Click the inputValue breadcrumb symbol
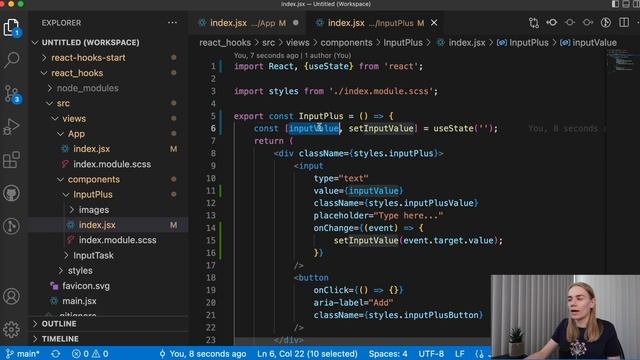 click(594, 42)
